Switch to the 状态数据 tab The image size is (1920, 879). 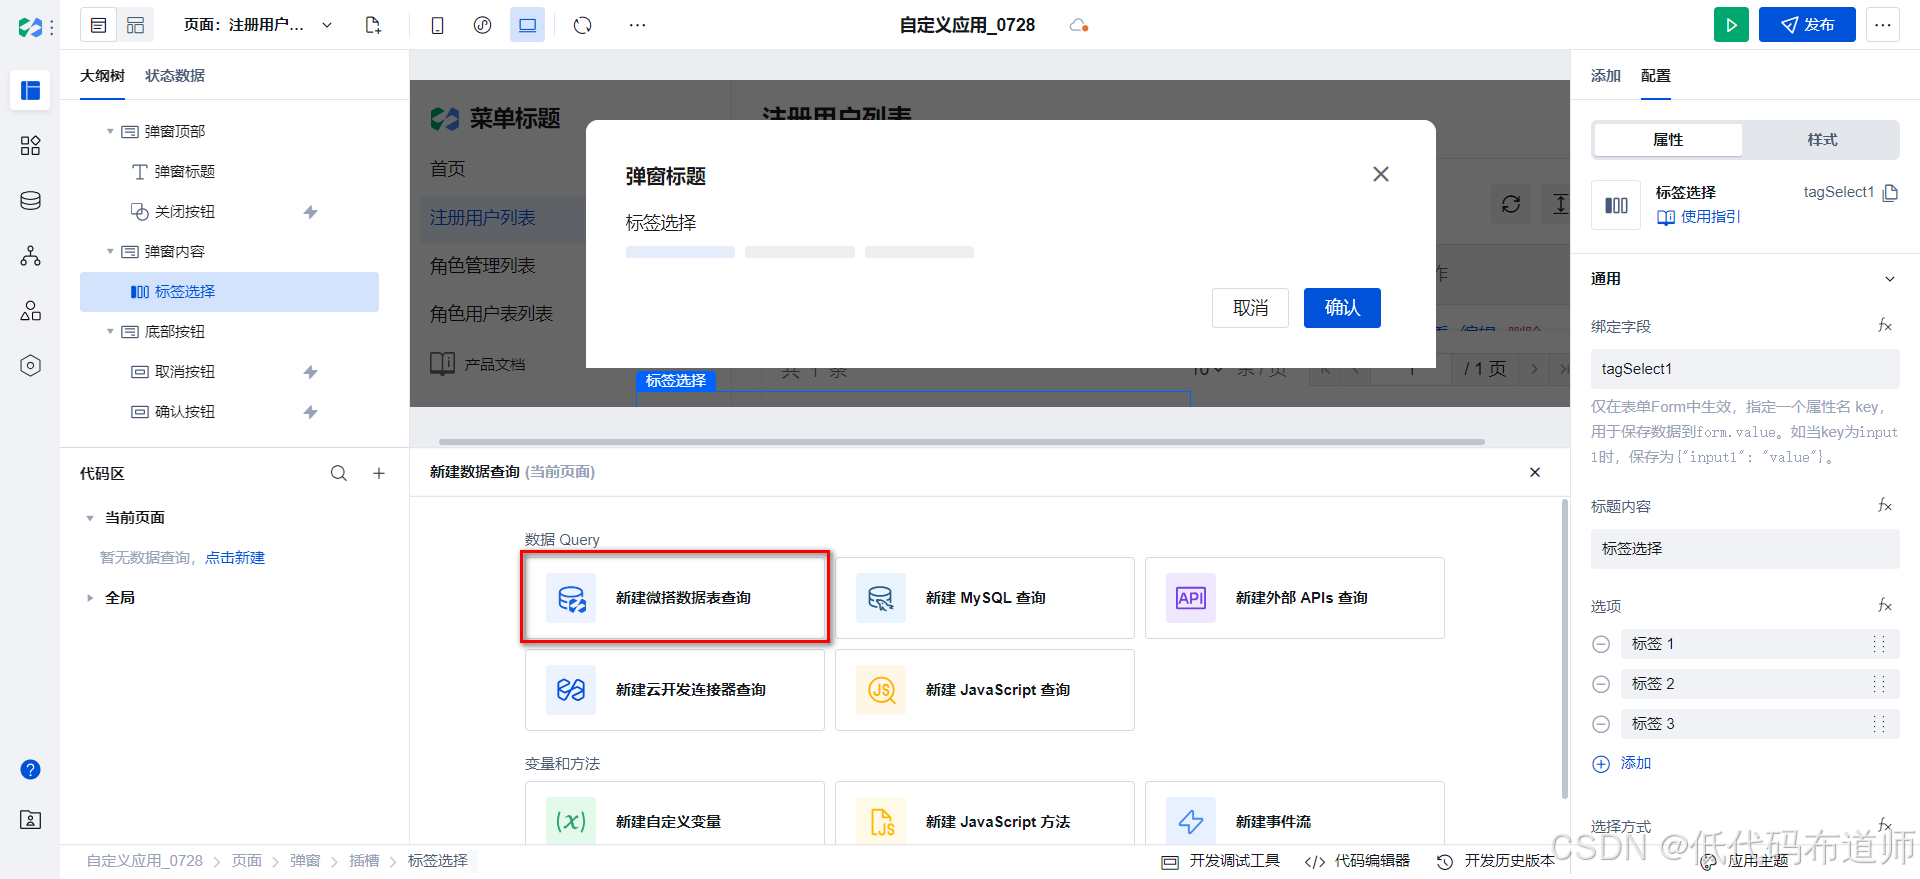coord(175,76)
